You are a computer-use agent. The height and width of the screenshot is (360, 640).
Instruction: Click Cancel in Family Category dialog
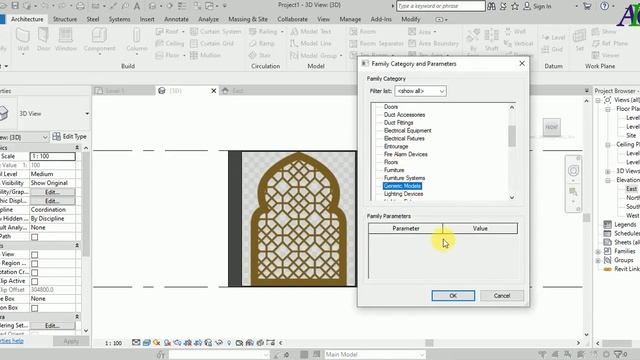click(x=502, y=296)
